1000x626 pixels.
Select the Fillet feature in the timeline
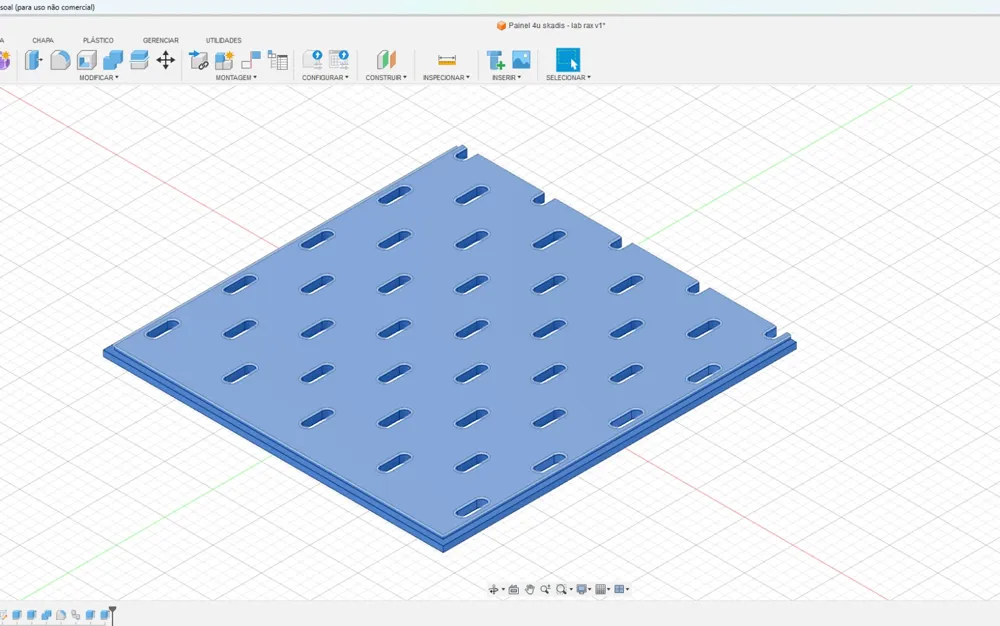pos(61,615)
